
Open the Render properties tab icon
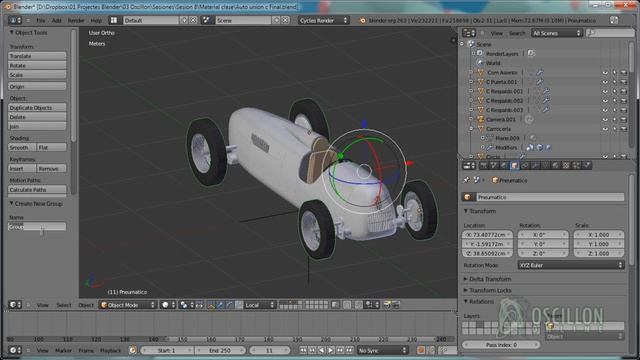[484, 165]
